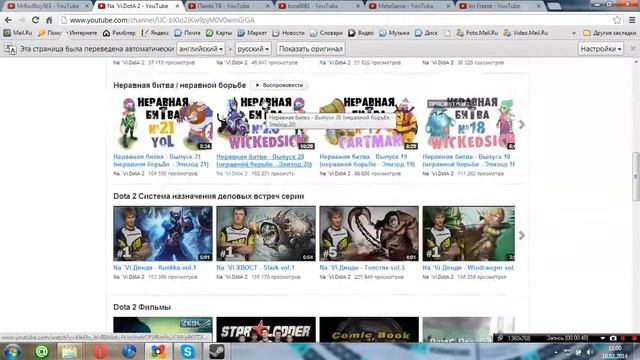This screenshot has height=360, width=640.
Task: Open the Почта bookmark
Action: tap(187, 33)
